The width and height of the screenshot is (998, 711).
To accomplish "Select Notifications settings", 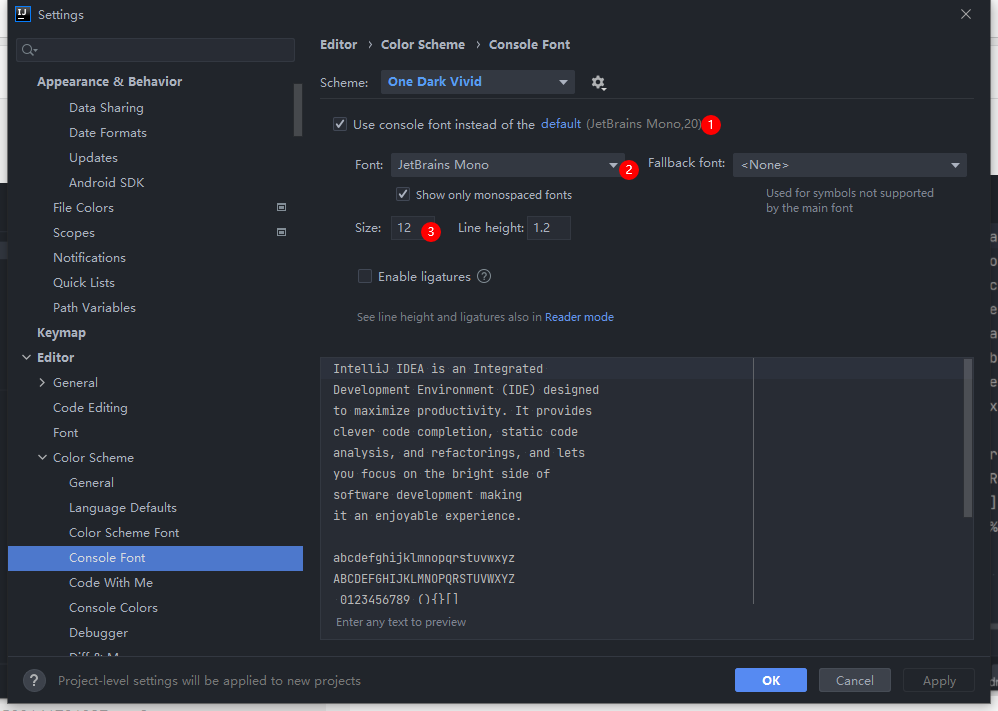I will pyautogui.click(x=89, y=257).
